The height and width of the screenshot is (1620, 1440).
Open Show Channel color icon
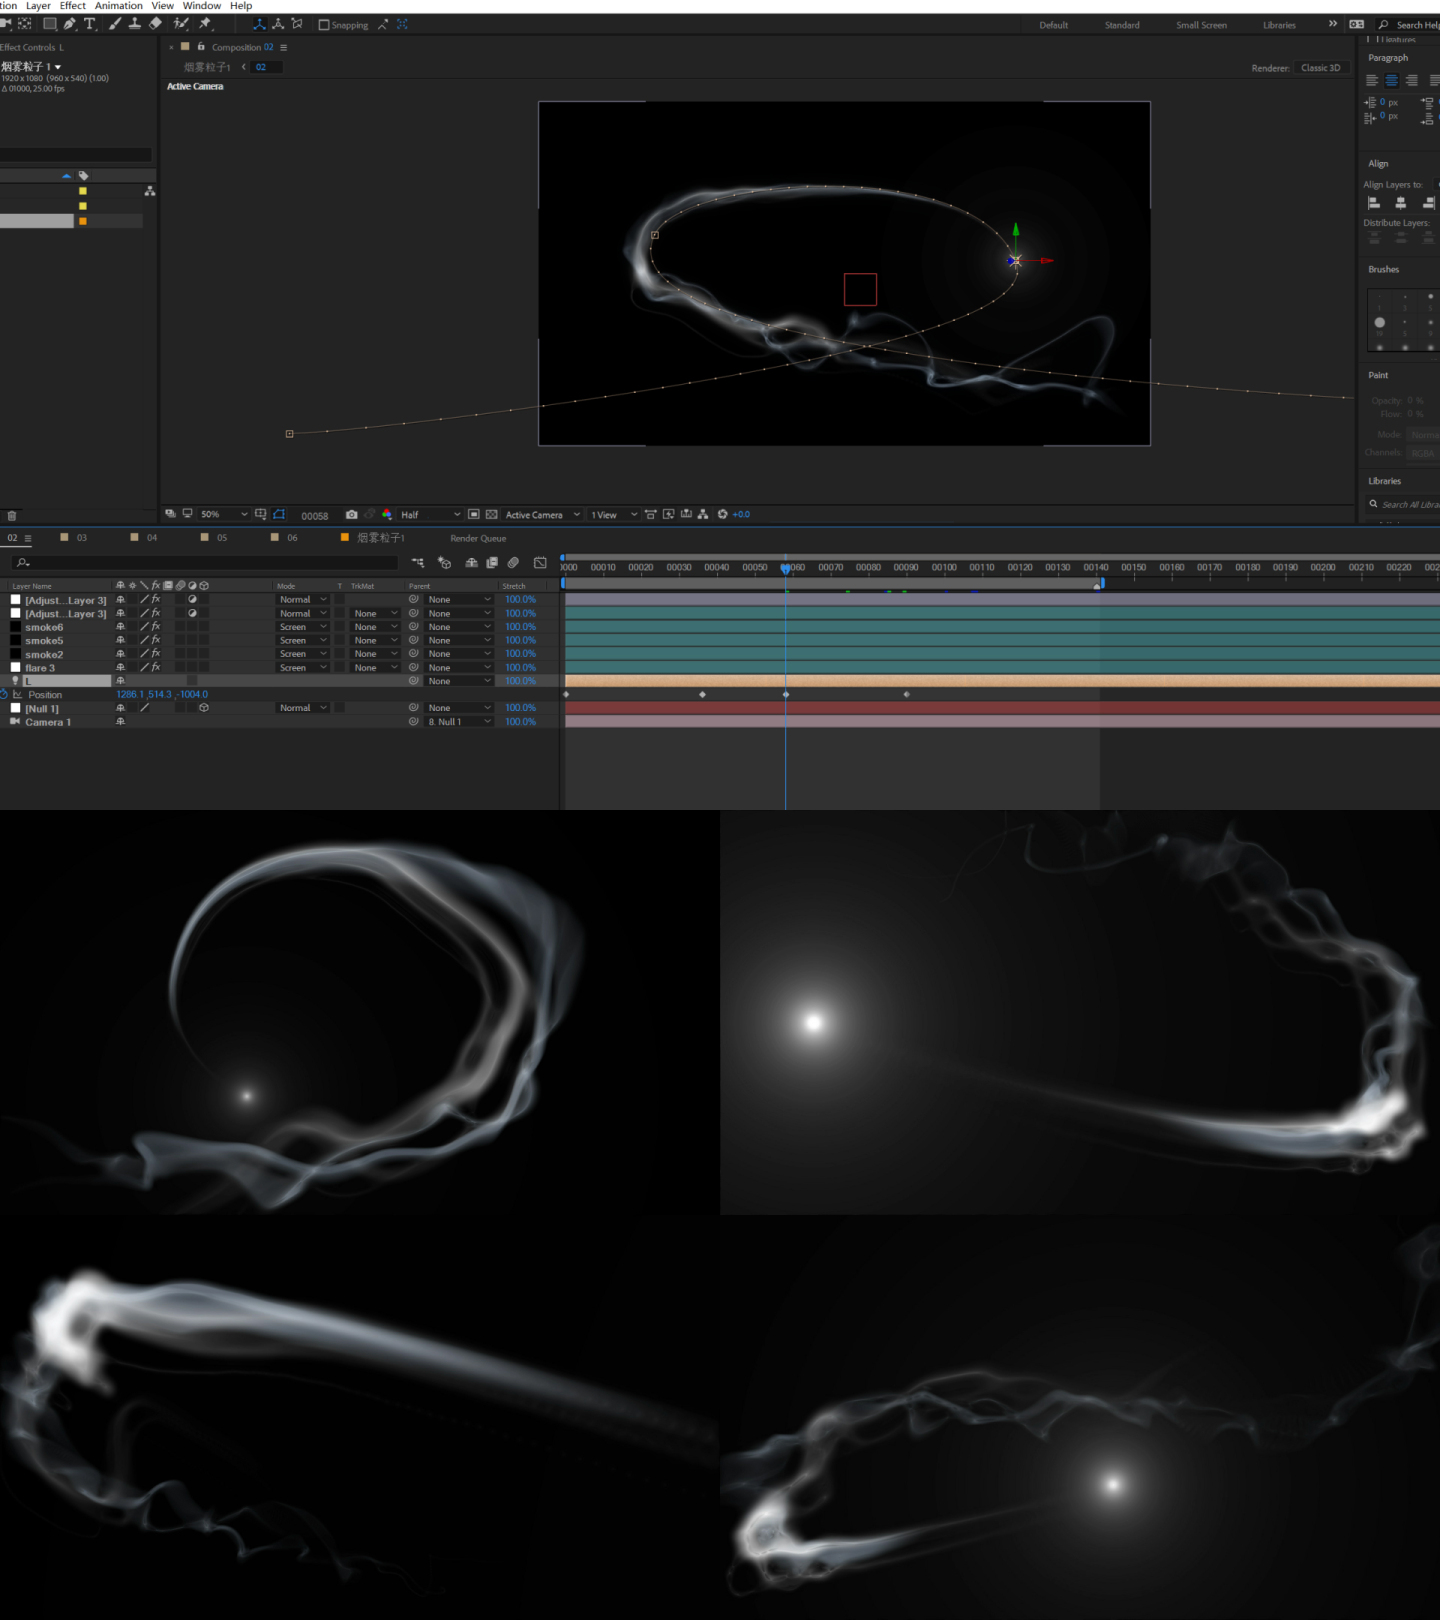387,515
